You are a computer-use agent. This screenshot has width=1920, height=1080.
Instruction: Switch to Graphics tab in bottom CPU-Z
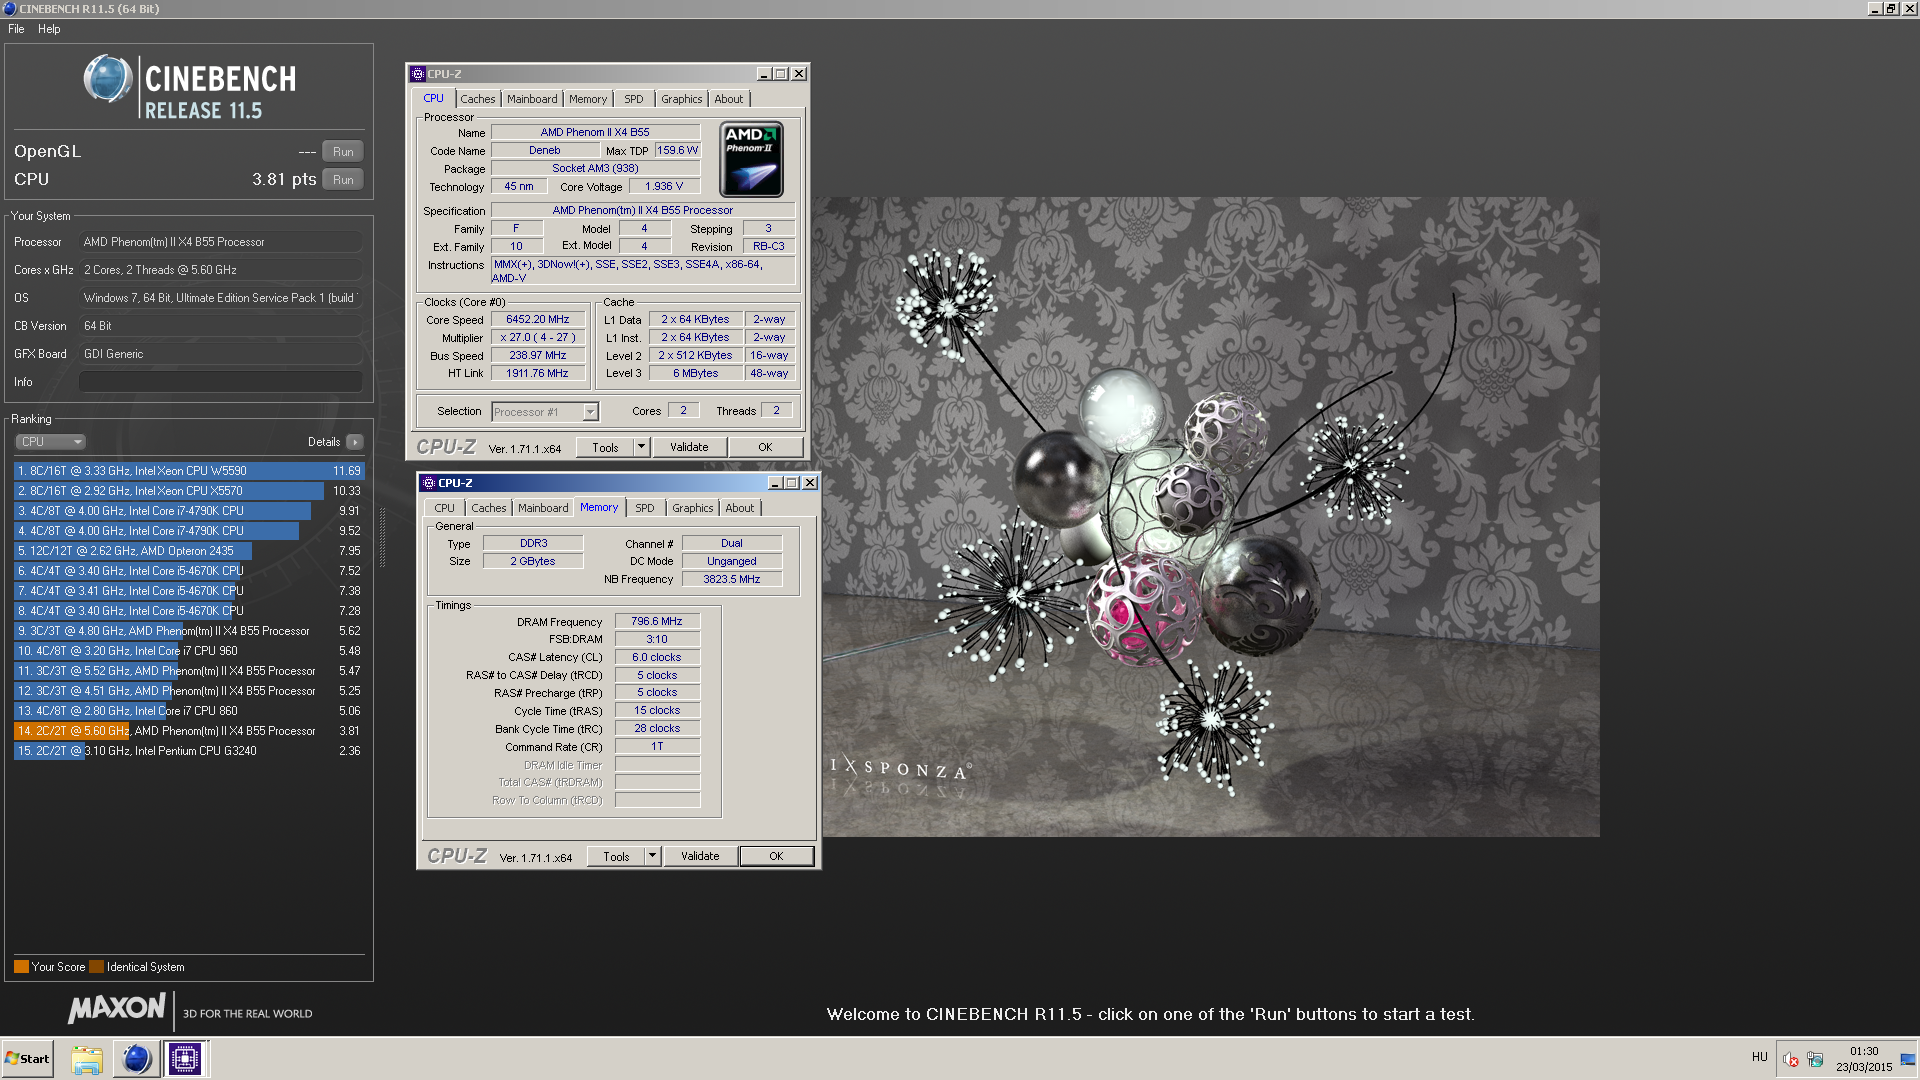point(693,508)
